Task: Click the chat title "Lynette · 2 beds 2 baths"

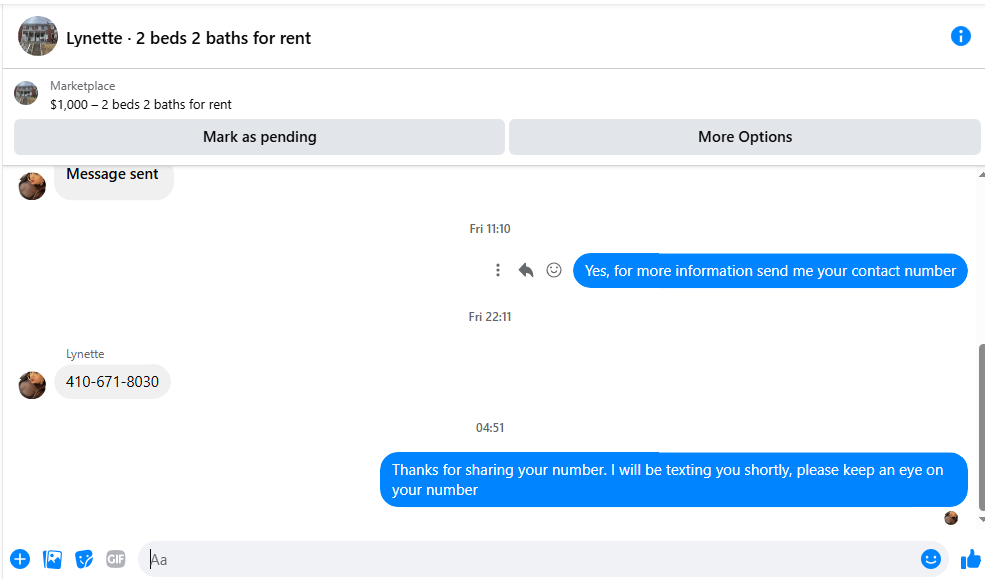Action: [189, 38]
